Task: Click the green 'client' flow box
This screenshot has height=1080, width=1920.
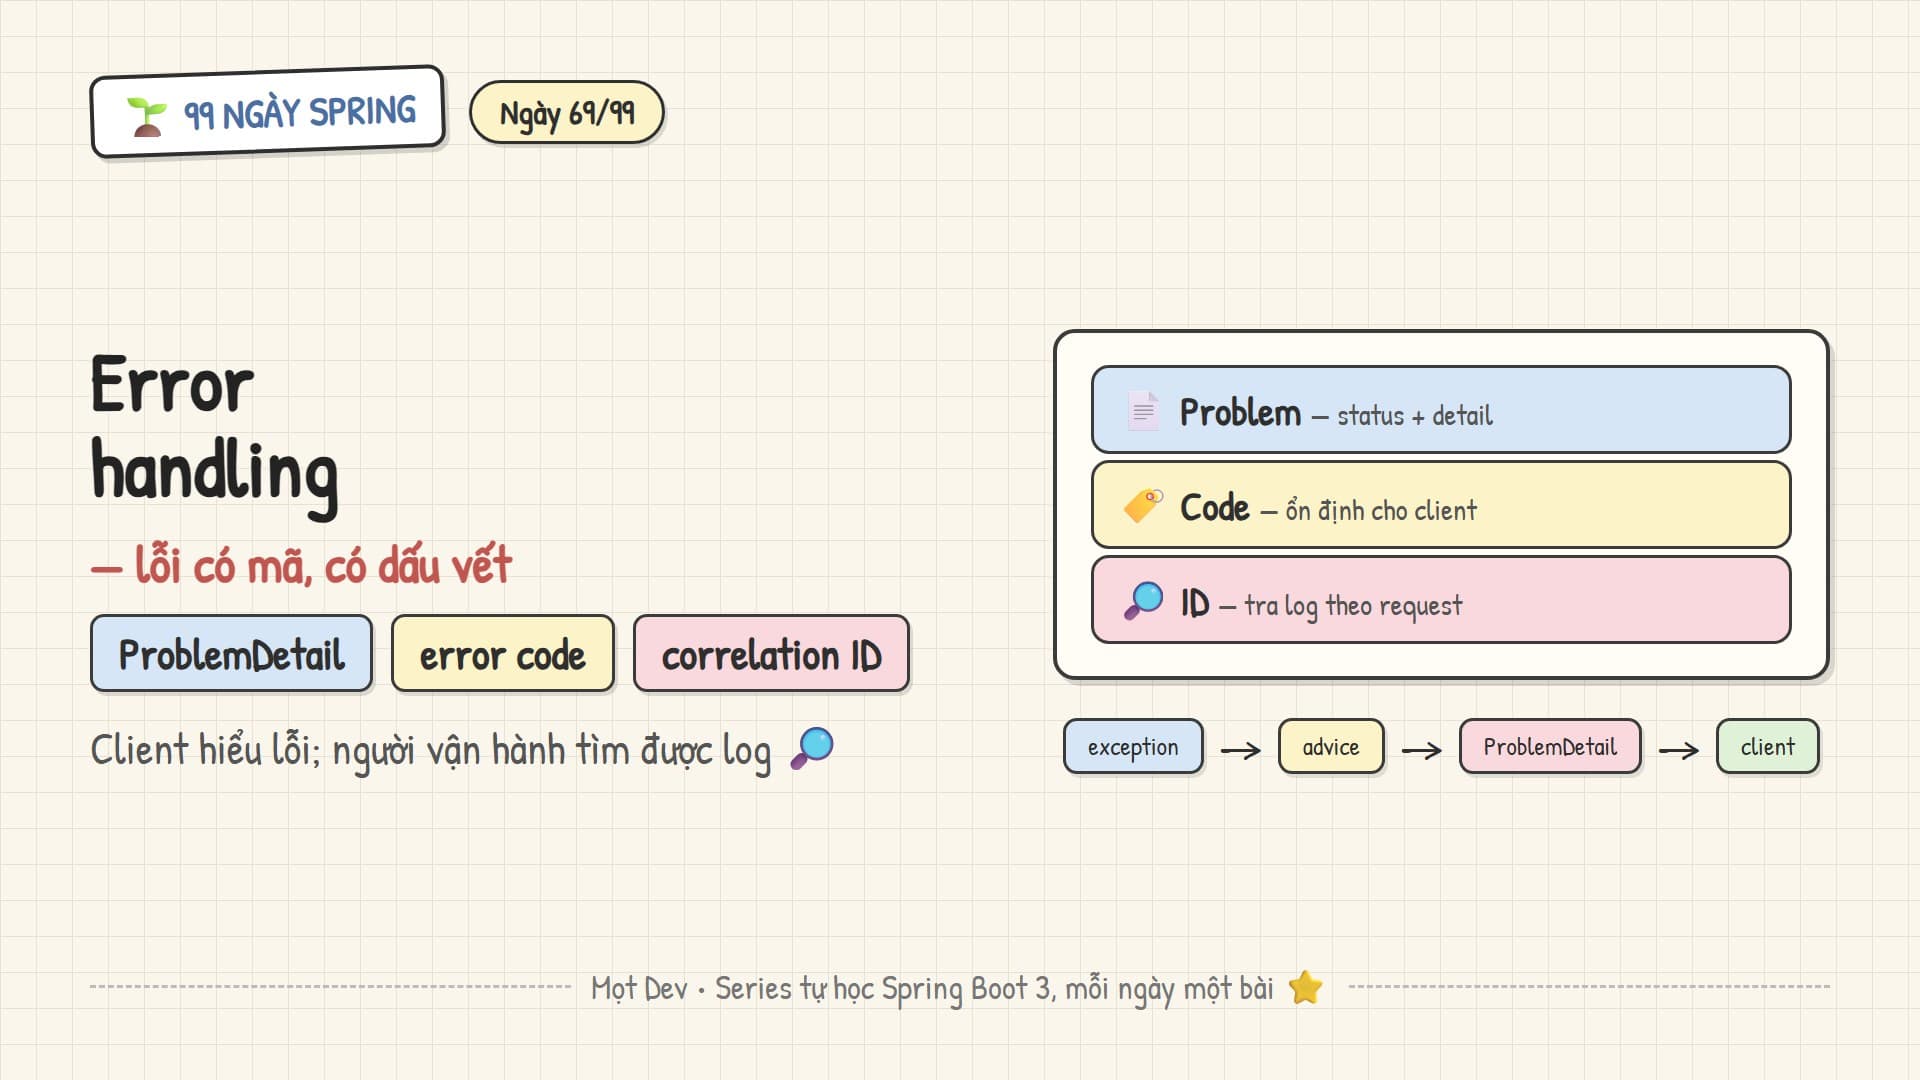Action: pos(1767,747)
